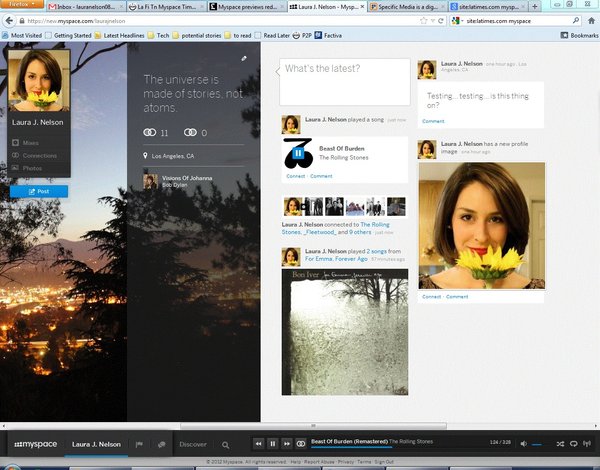Click Connect under the new profile image
Viewport: 600px width, 470px height.
point(432,297)
